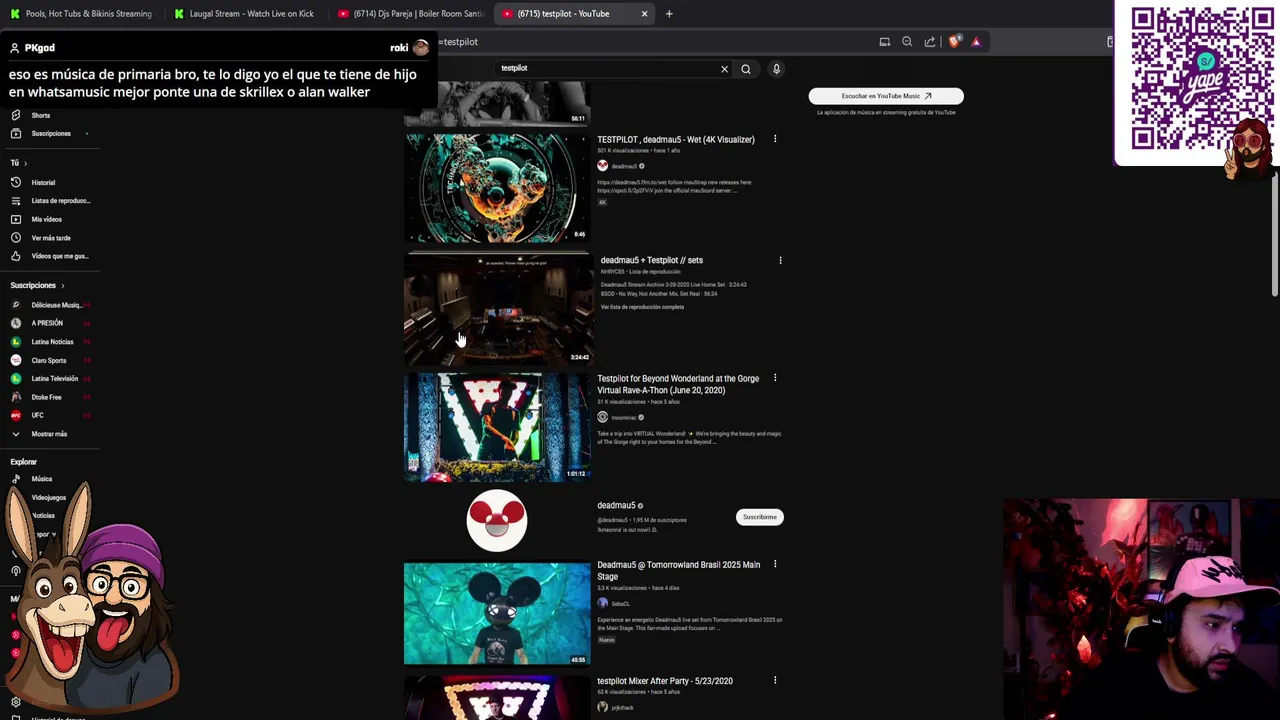1280x720 pixels.
Task: Open the settings gear at sidebar bottom
Action: [x=15, y=702]
